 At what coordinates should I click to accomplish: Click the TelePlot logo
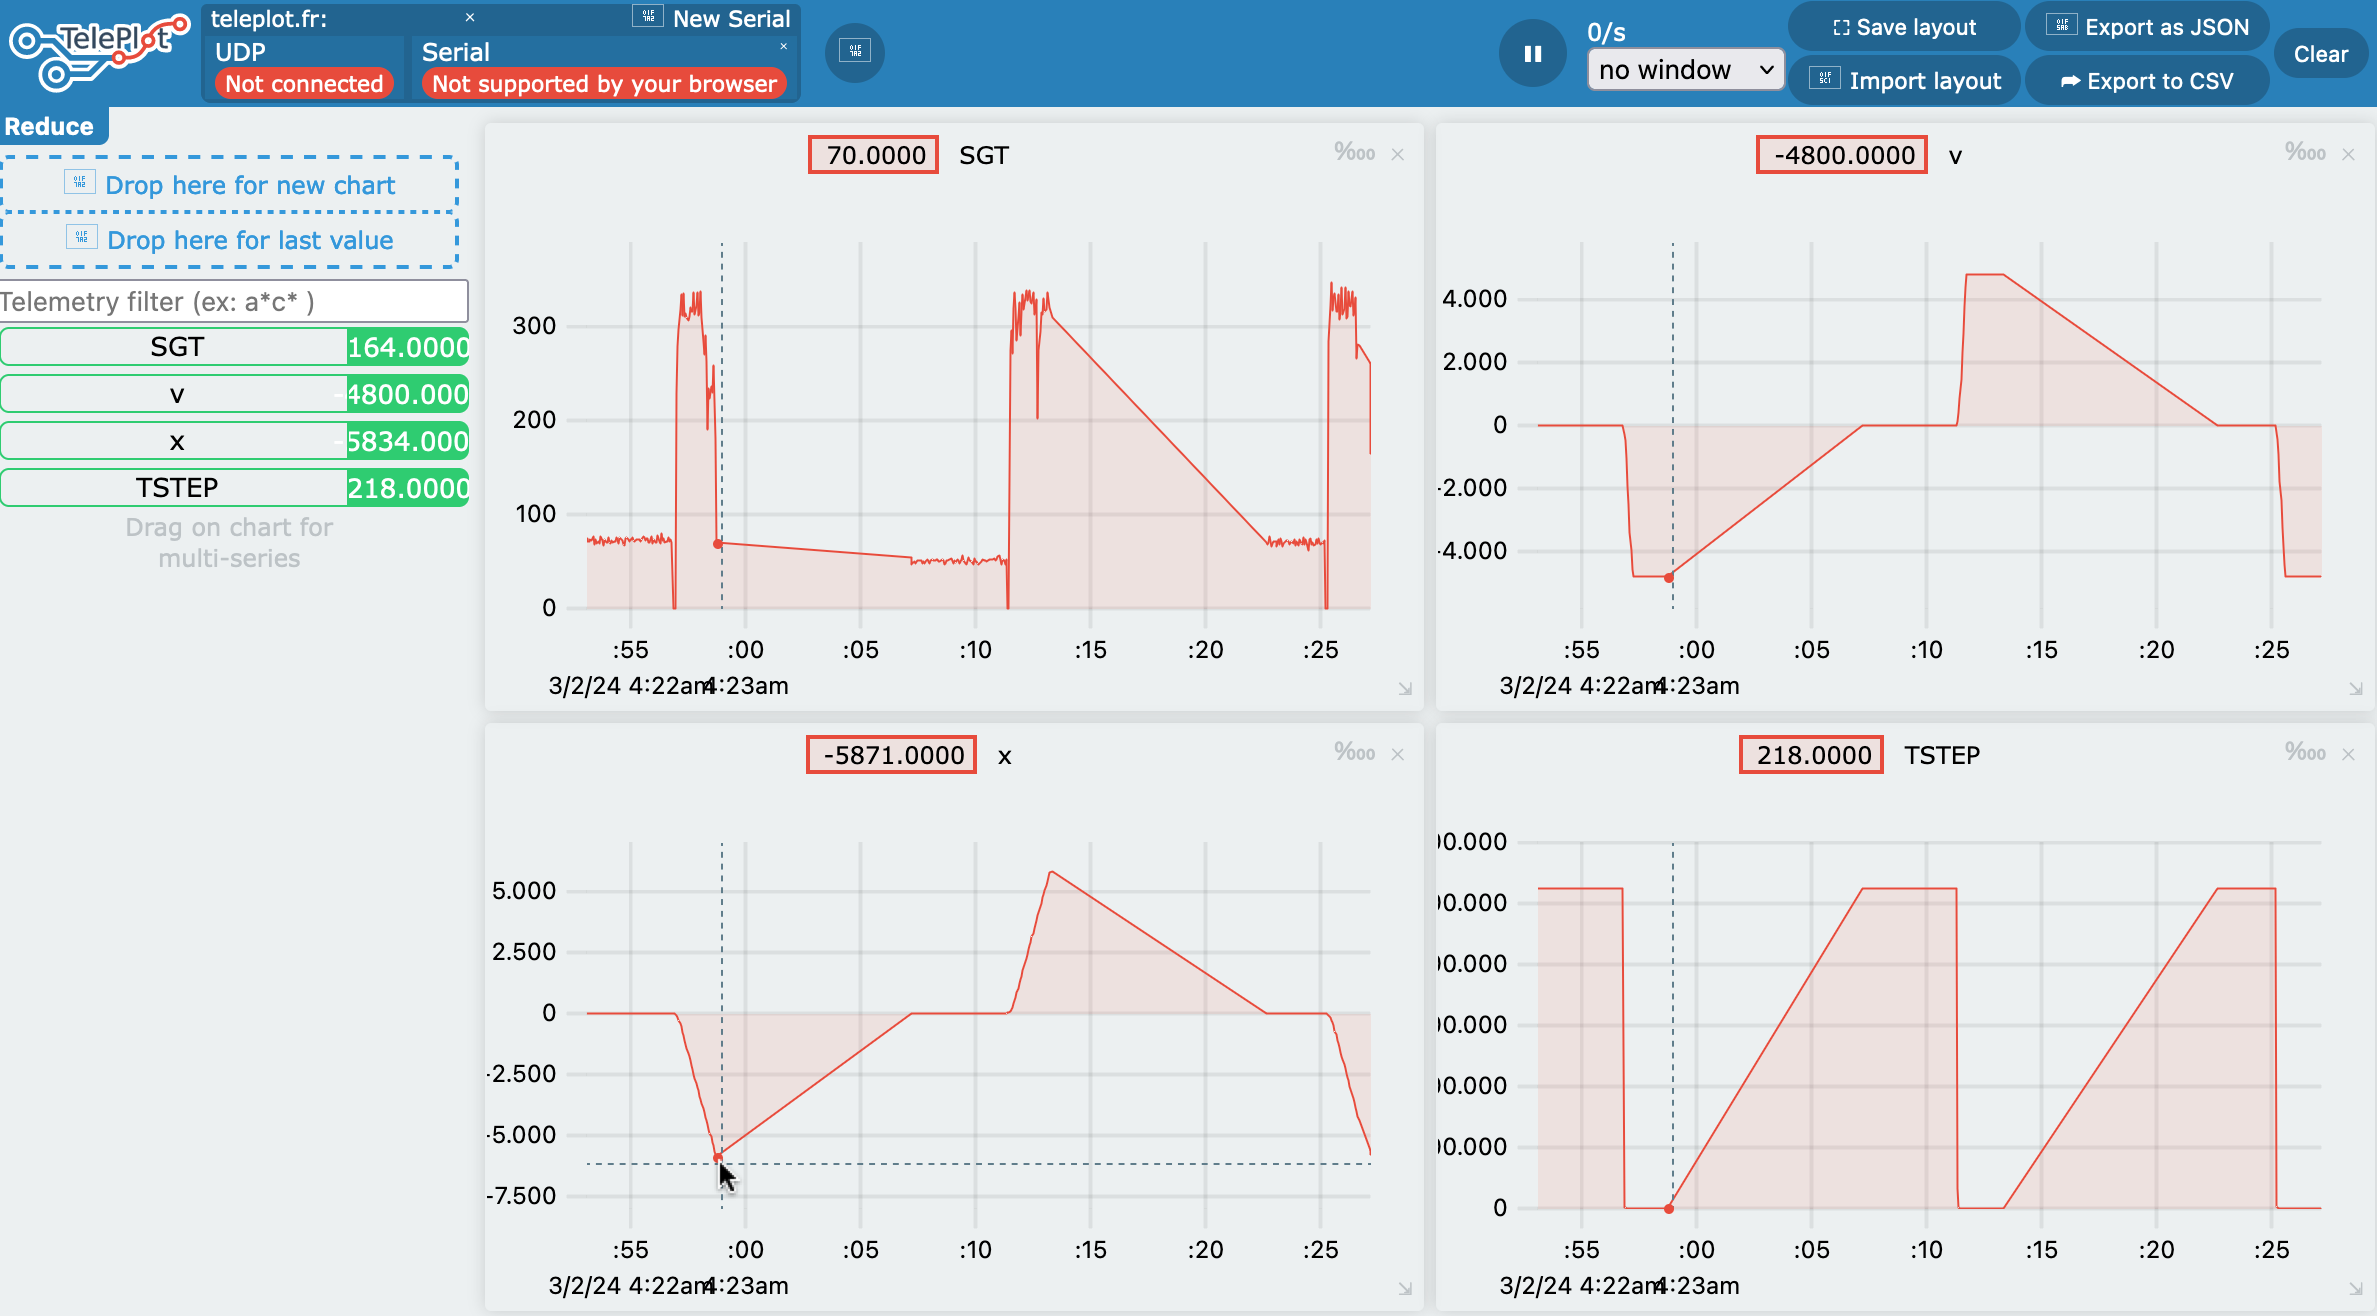point(98,52)
